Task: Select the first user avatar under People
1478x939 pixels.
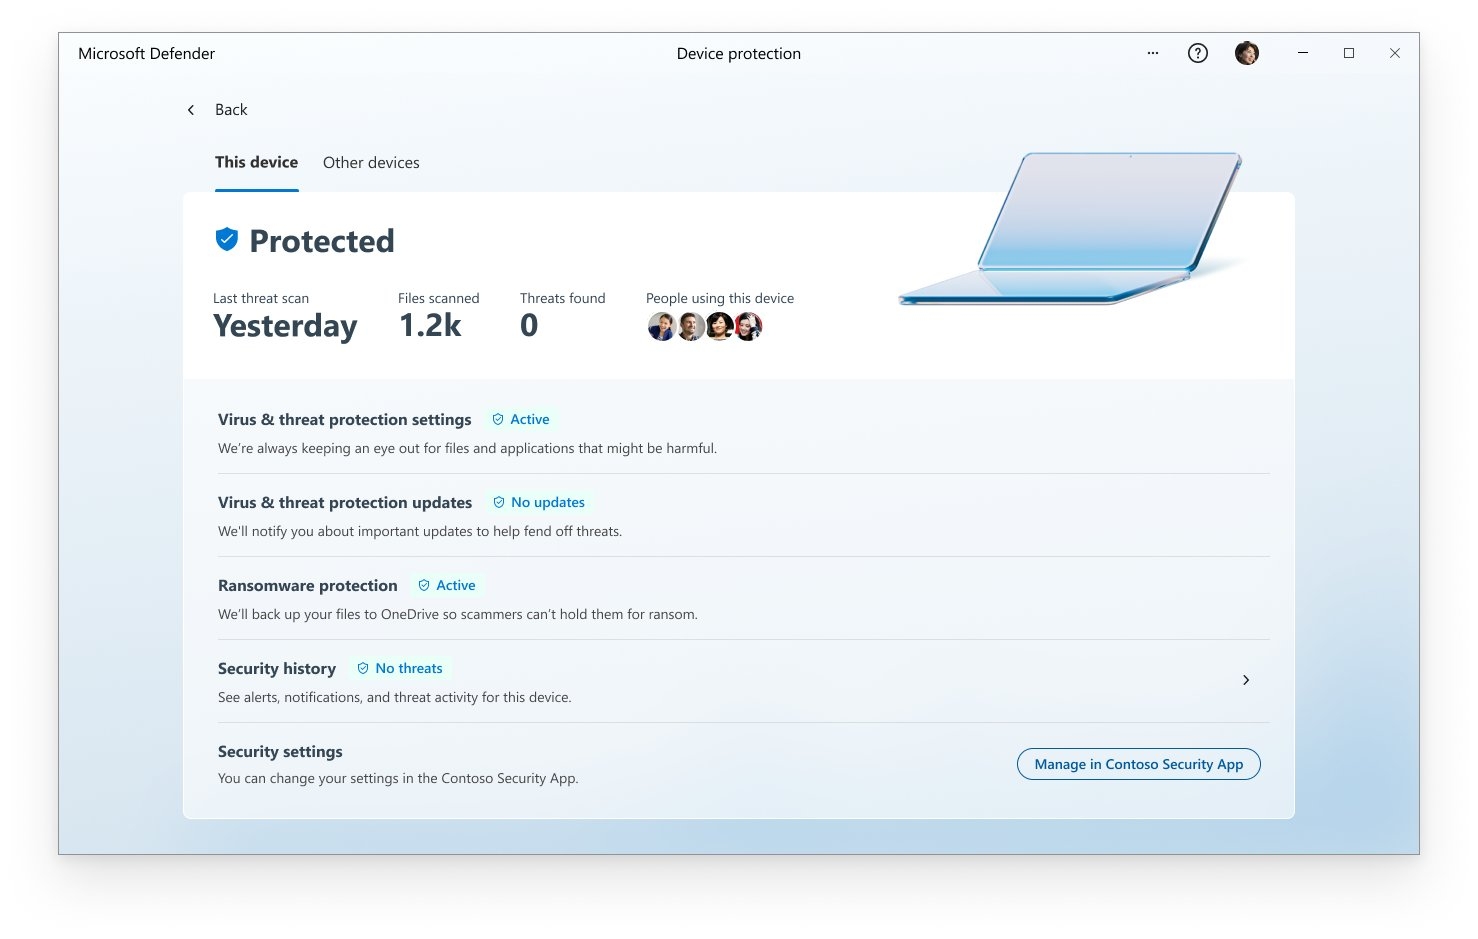Action: point(661,327)
